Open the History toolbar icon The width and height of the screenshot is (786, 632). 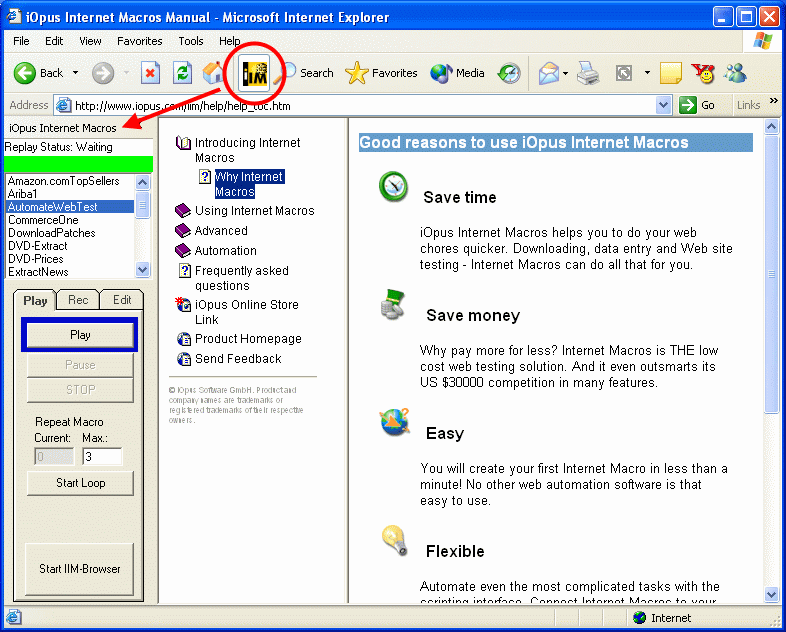[509, 73]
